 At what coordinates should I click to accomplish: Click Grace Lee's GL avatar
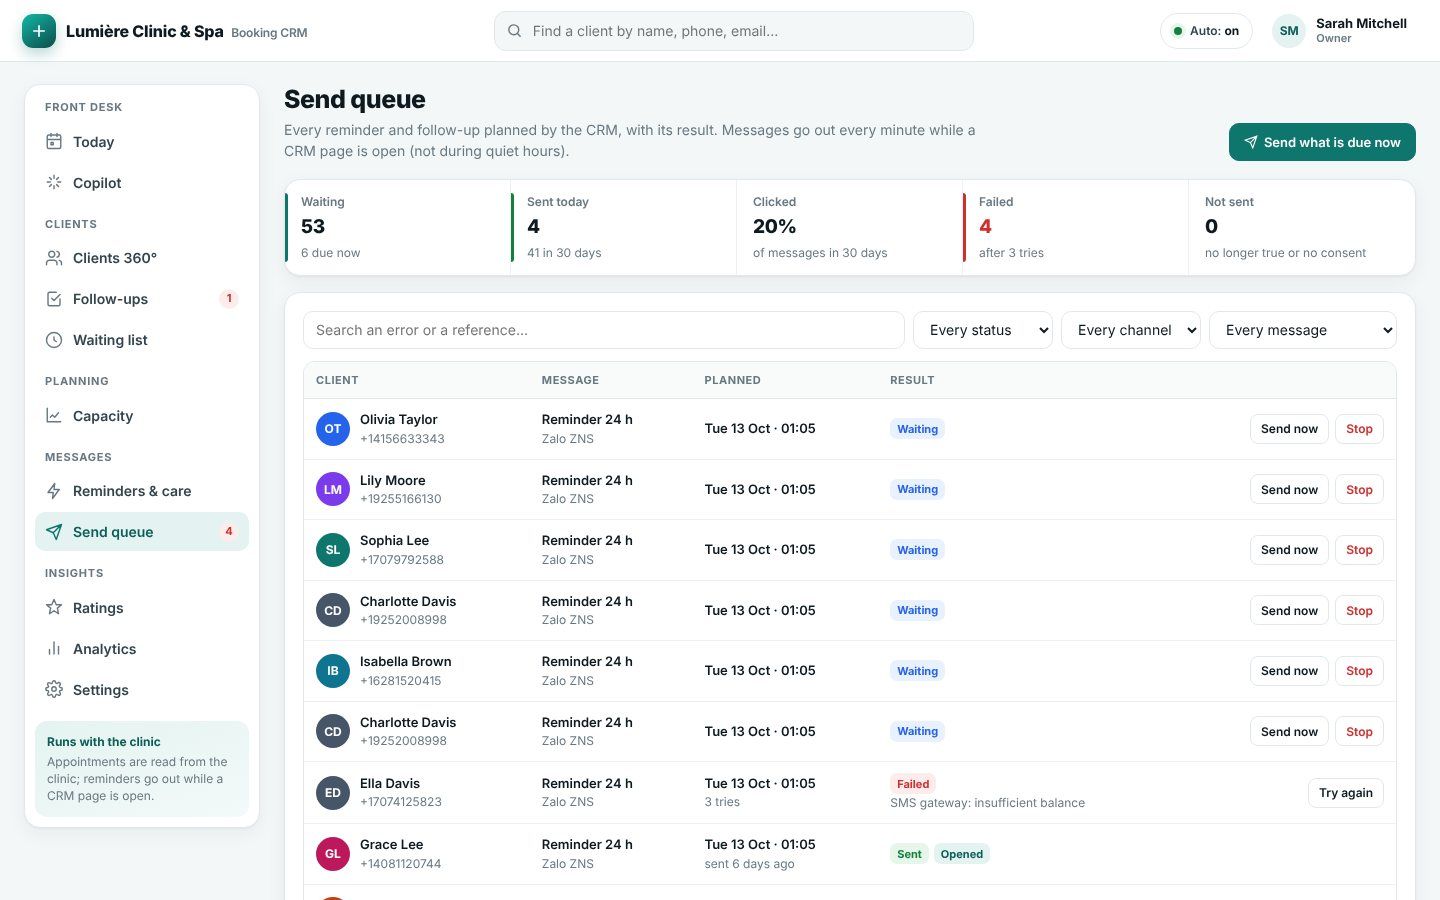click(333, 854)
